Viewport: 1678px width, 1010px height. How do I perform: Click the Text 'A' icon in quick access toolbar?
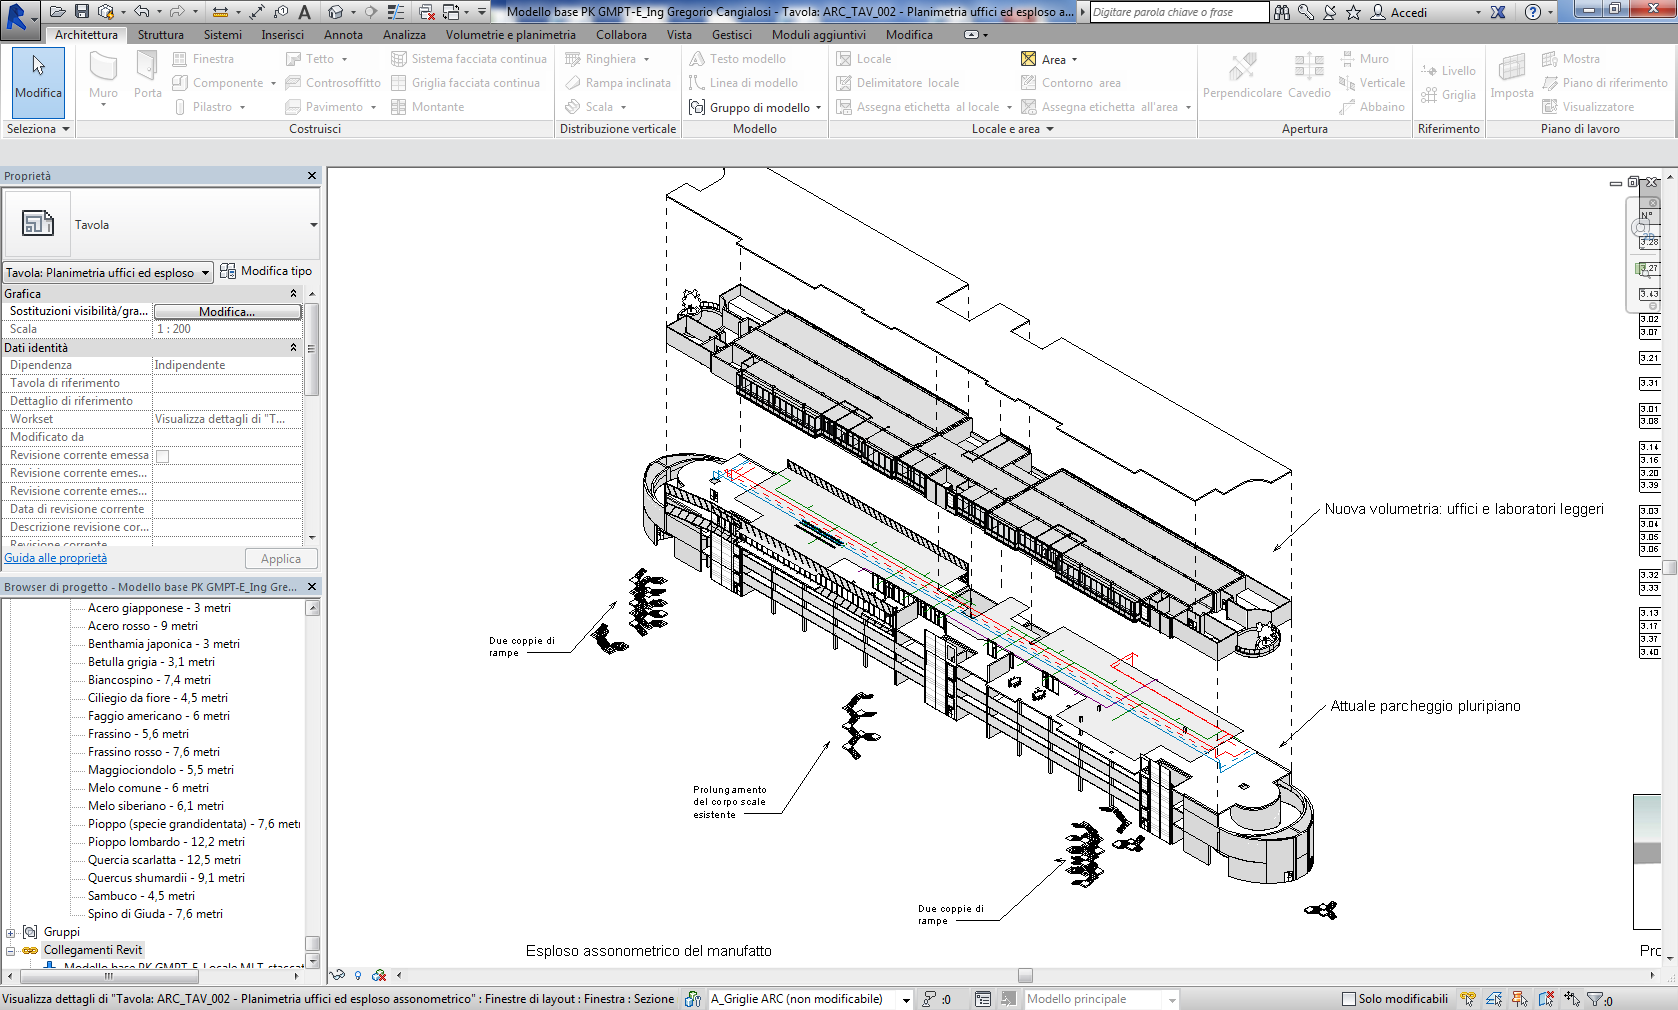point(304,12)
